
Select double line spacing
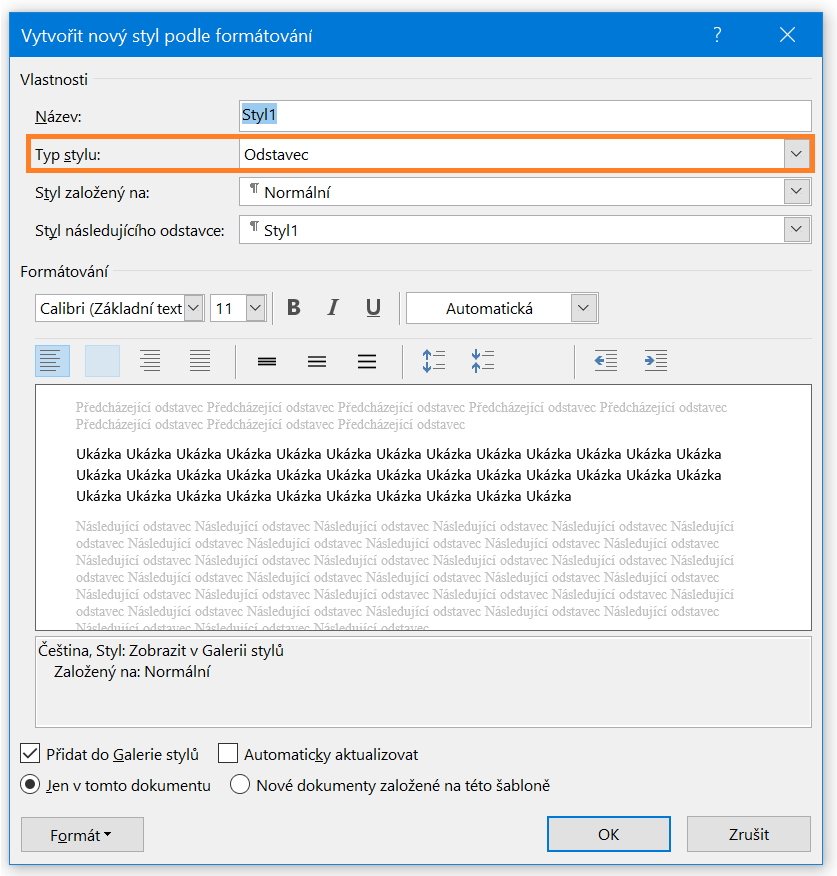pyautogui.click(x=366, y=361)
